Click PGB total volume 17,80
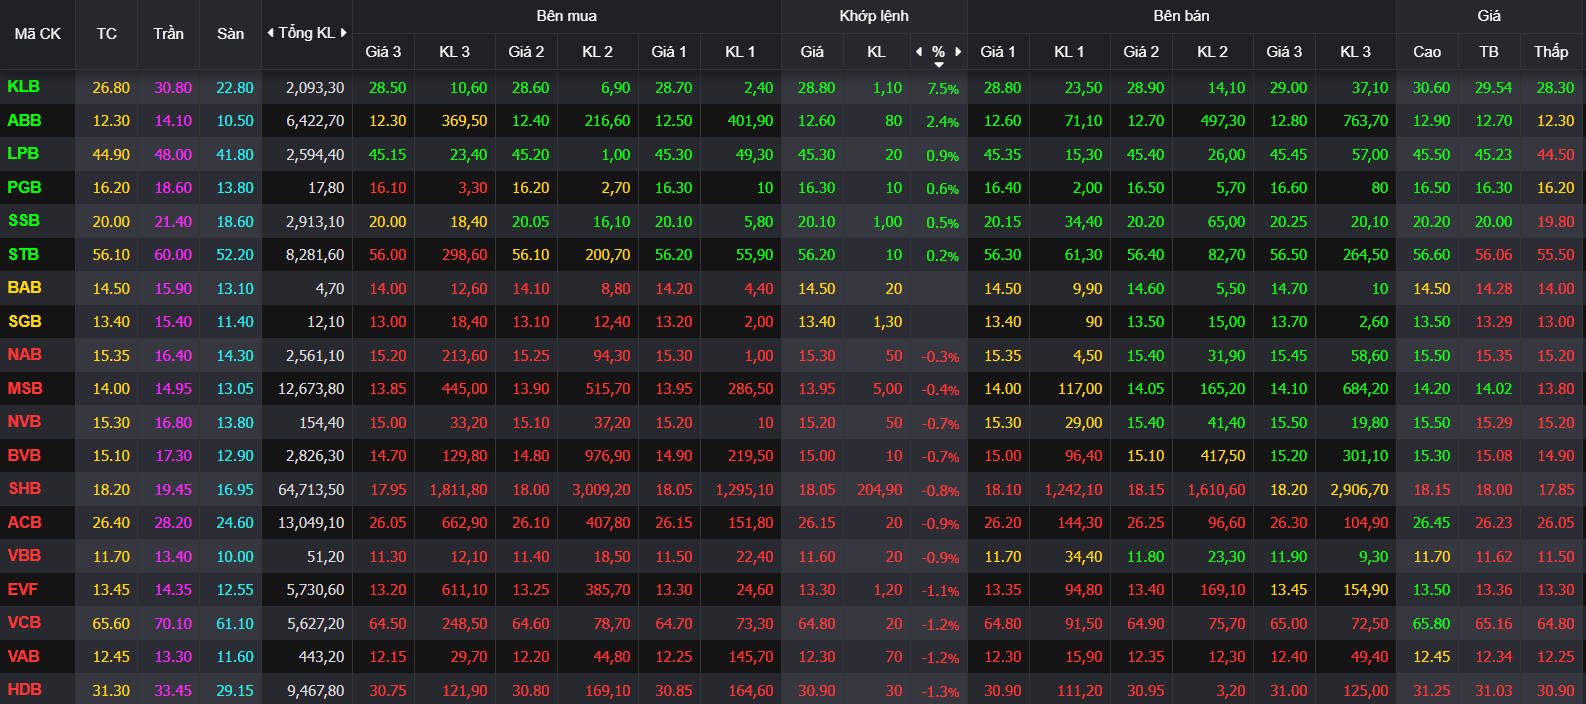Screen dimensions: 1586x704 (326, 188)
